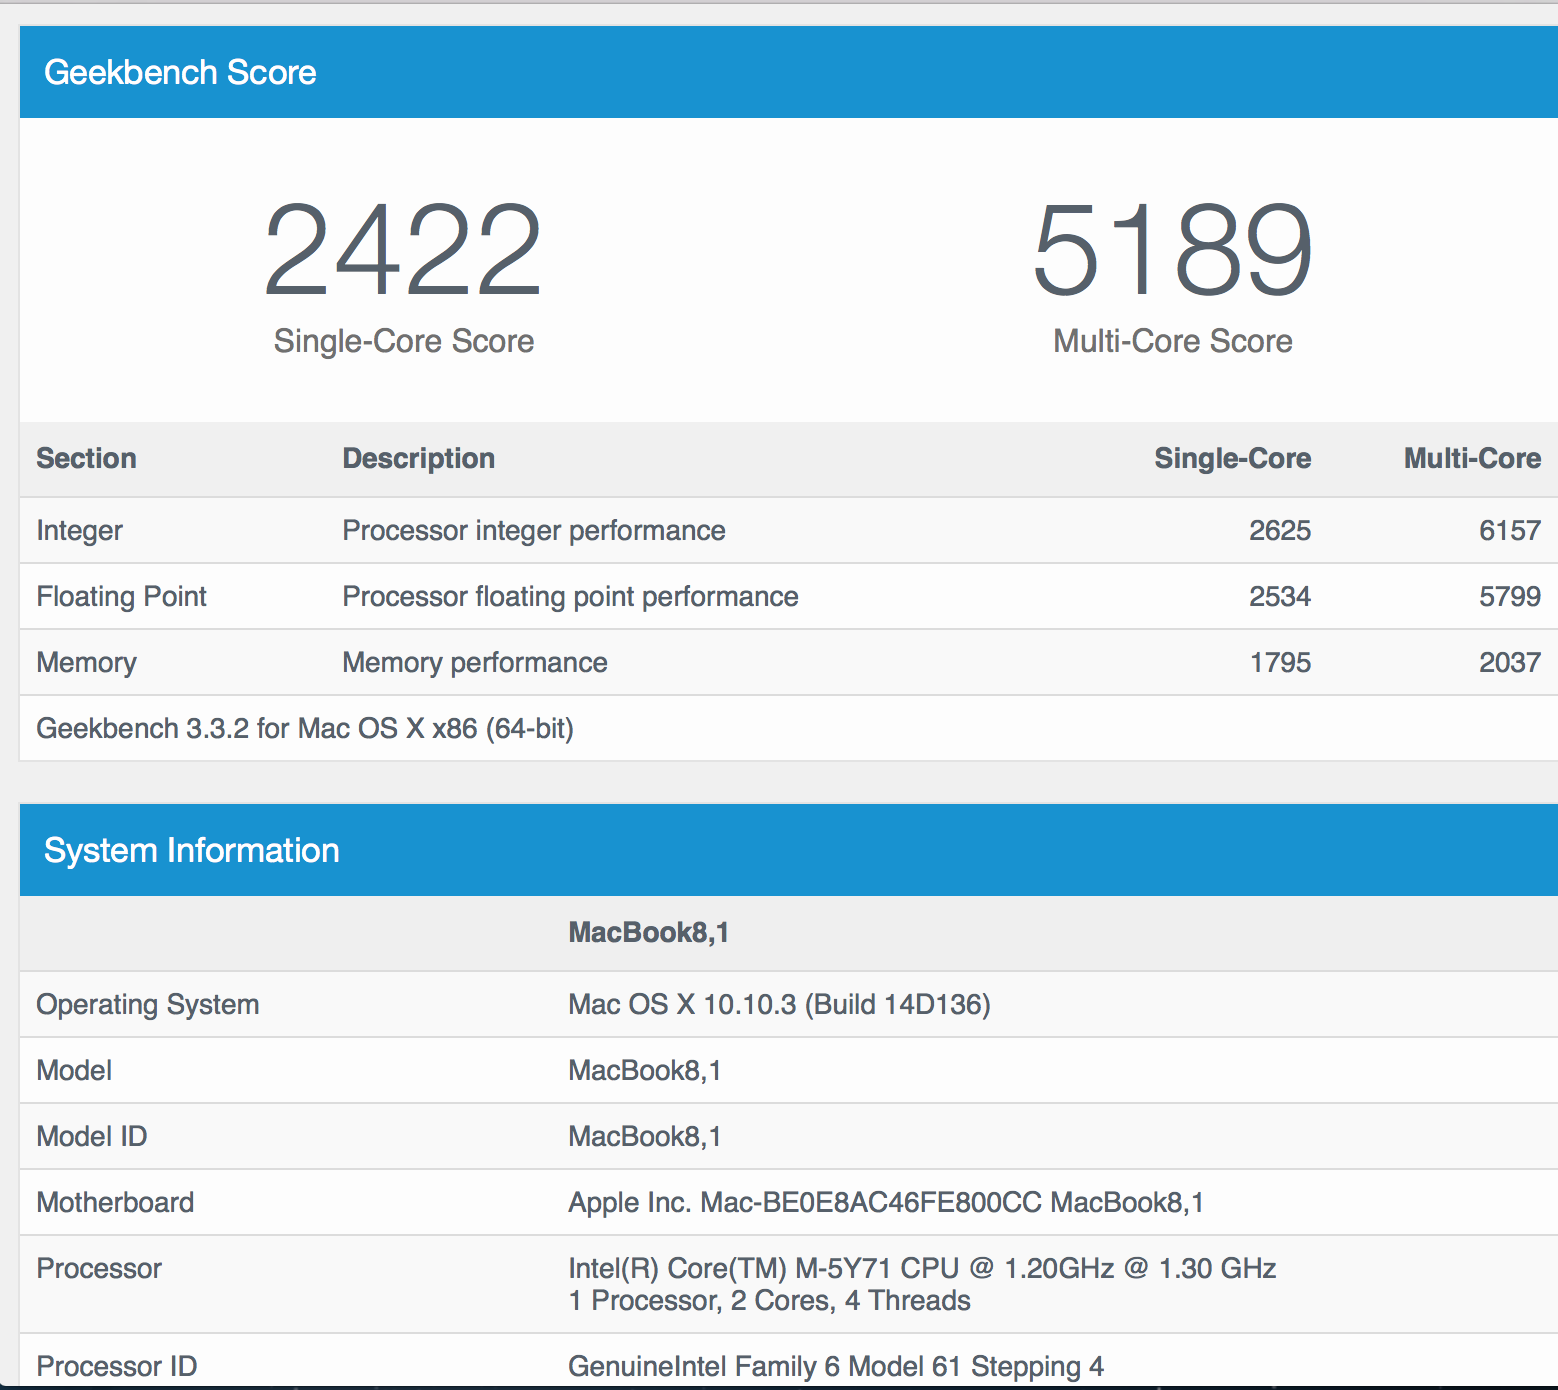Select Floating Point multi-core value 5799
The width and height of the screenshot is (1558, 1390).
pos(1510,597)
